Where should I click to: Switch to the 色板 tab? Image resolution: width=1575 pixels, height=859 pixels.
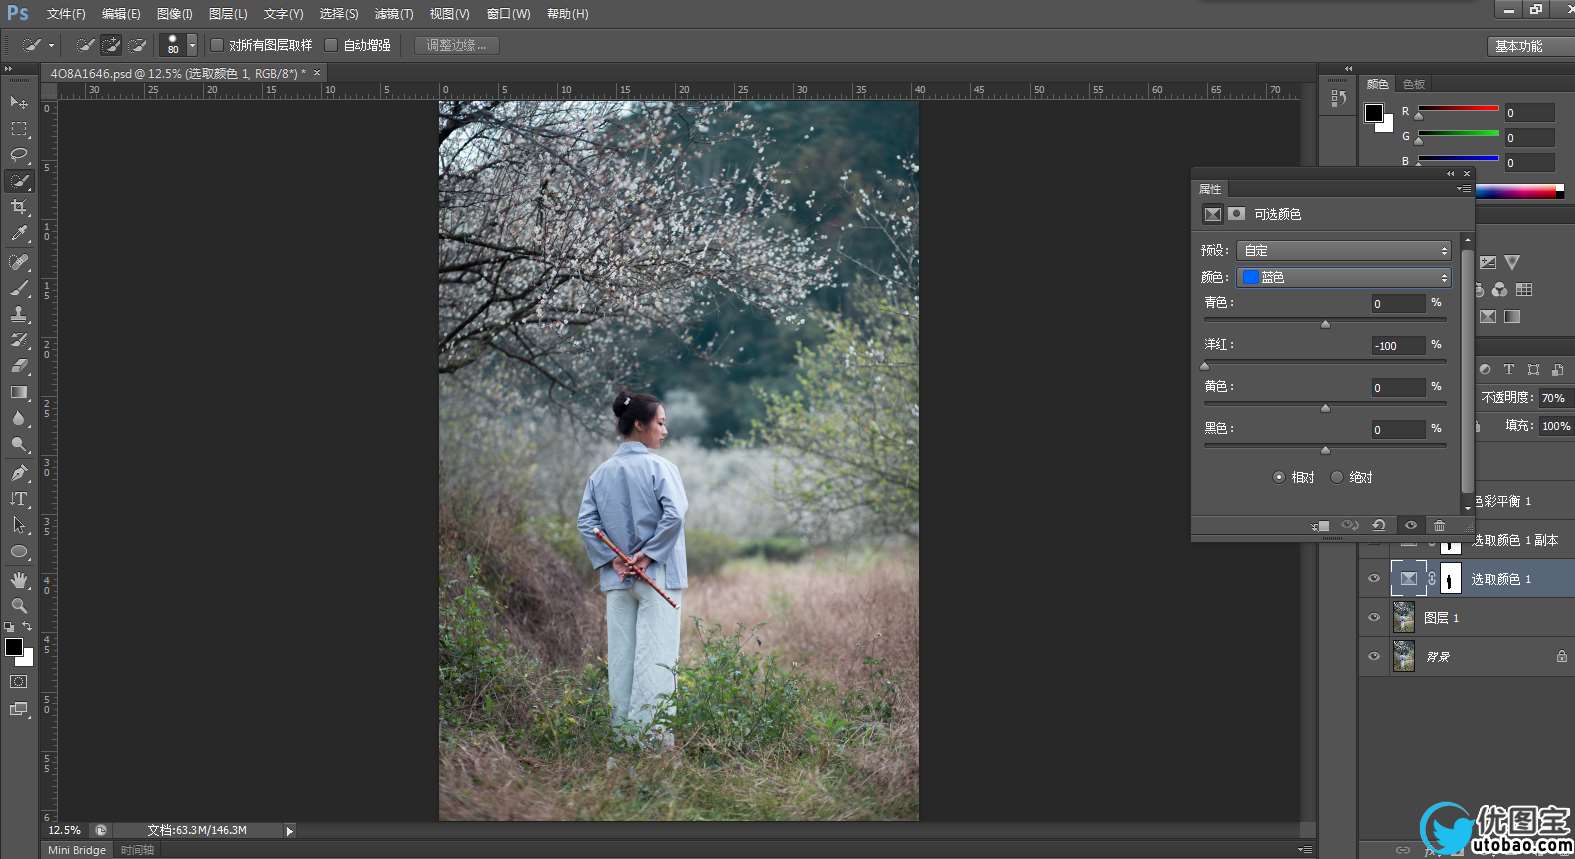pyautogui.click(x=1414, y=85)
